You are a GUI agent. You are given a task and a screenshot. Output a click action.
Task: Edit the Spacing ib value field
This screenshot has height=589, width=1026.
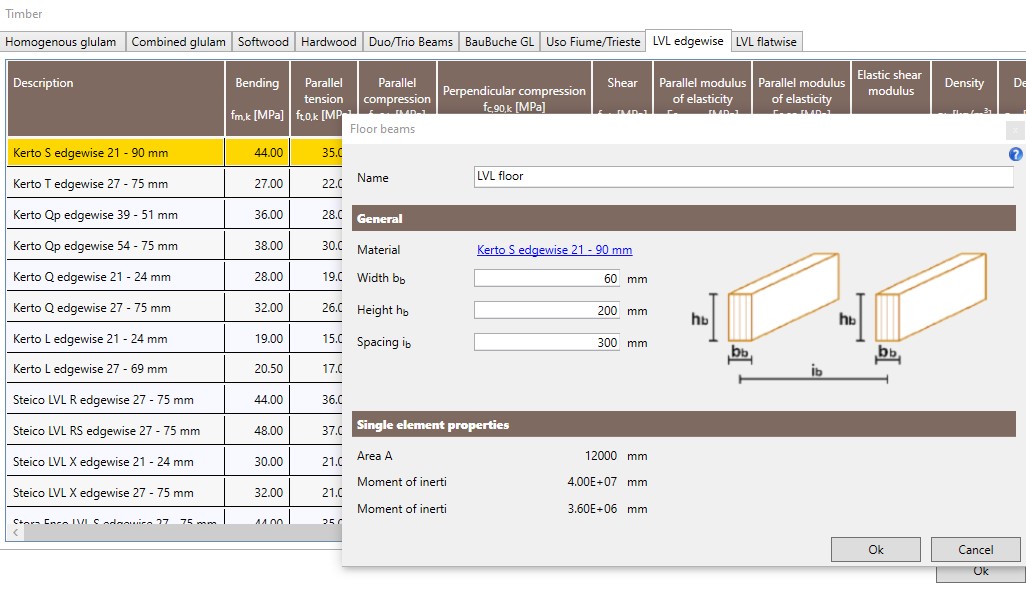[547, 342]
